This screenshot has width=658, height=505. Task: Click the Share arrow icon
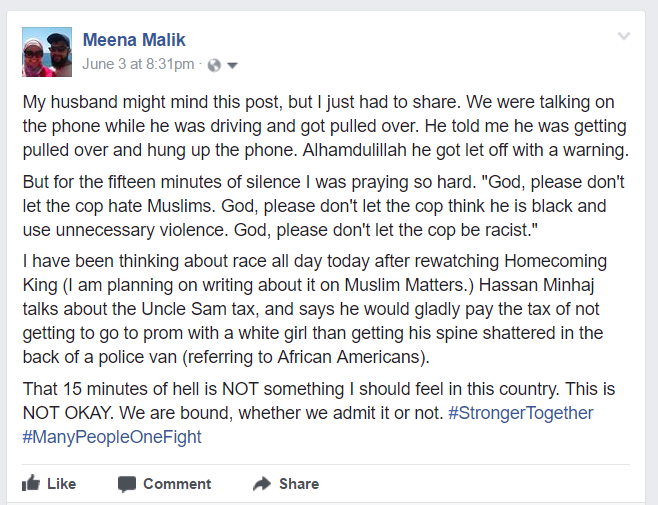[262, 484]
